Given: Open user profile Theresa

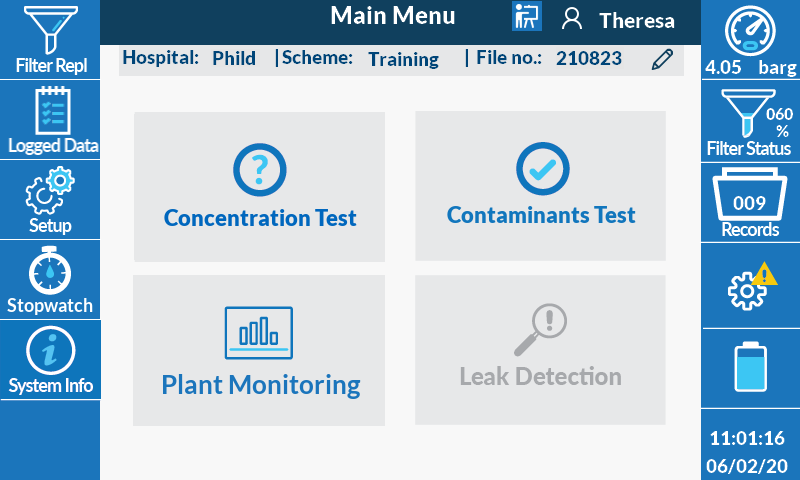Looking at the screenshot, I should click(618, 19).
